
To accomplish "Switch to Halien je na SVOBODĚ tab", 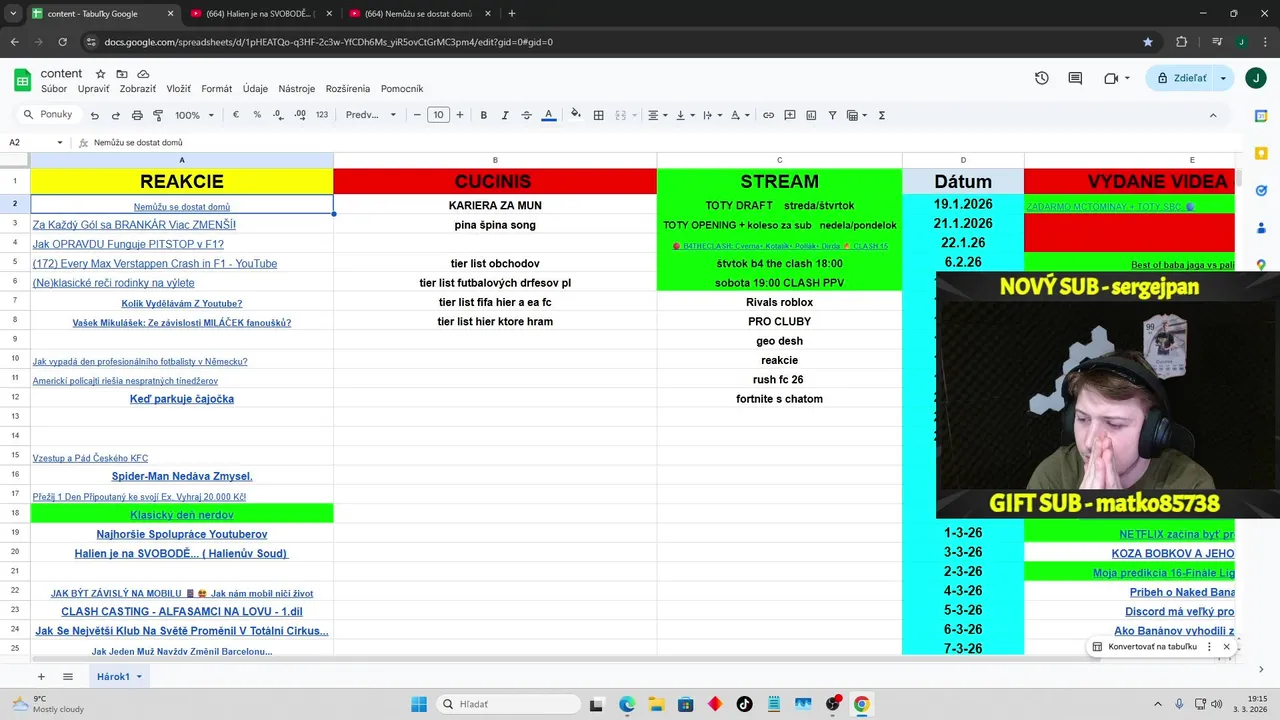I will pos(259,14).
